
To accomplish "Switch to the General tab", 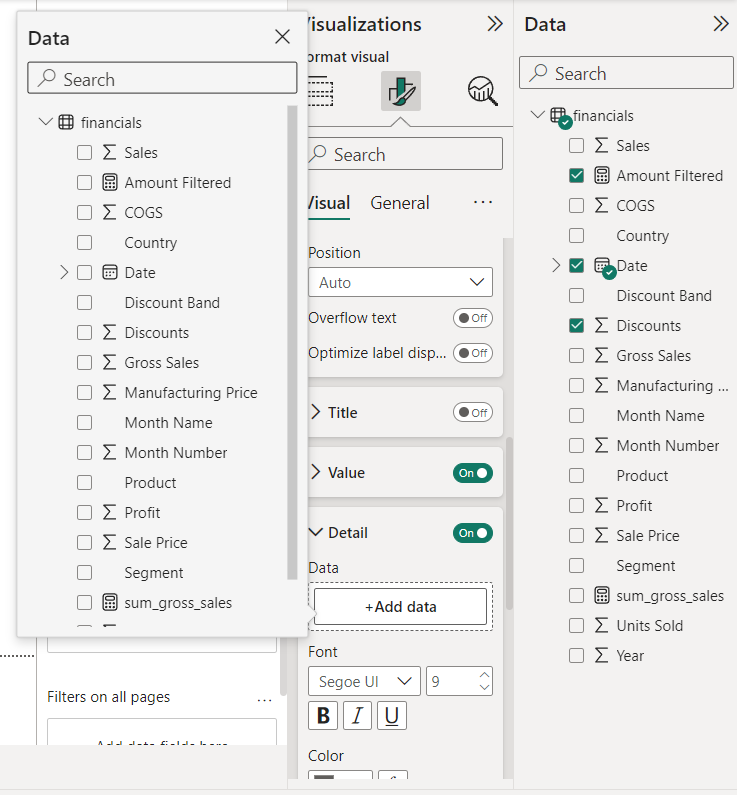I will point(400,203).
